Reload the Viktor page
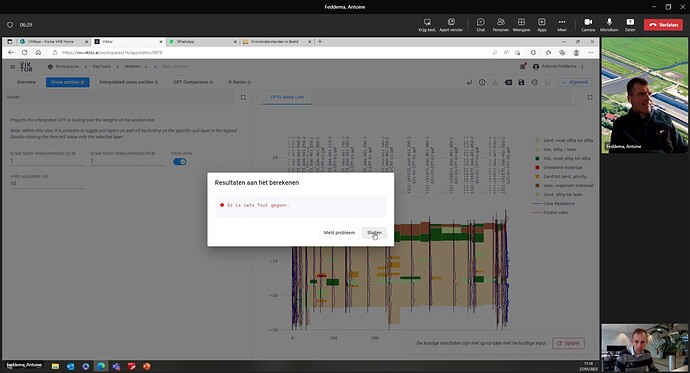The image size is (690, 373). pos(25,52)
